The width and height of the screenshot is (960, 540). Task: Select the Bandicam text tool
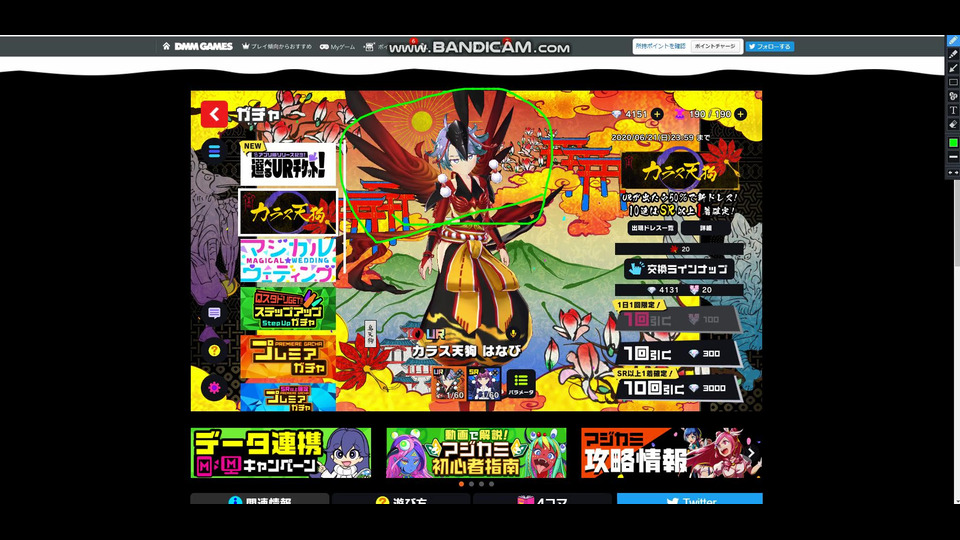(953, 111)
